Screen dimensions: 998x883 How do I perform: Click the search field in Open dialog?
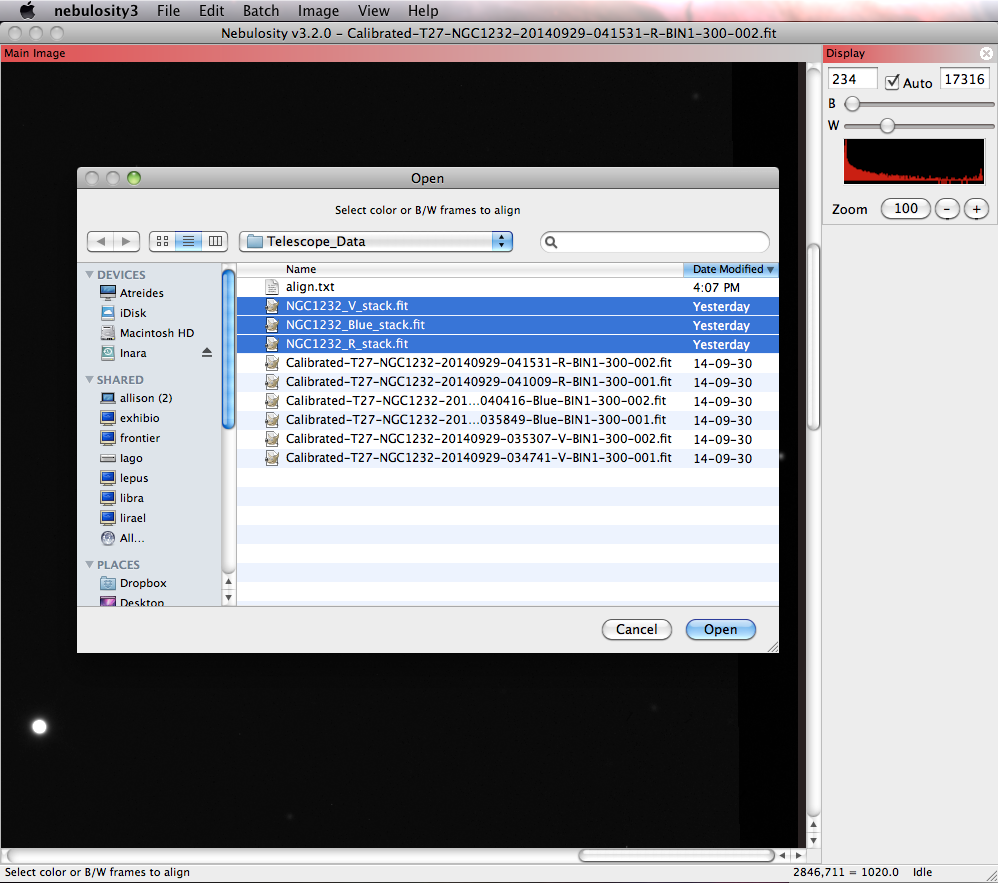pos(654,242)
